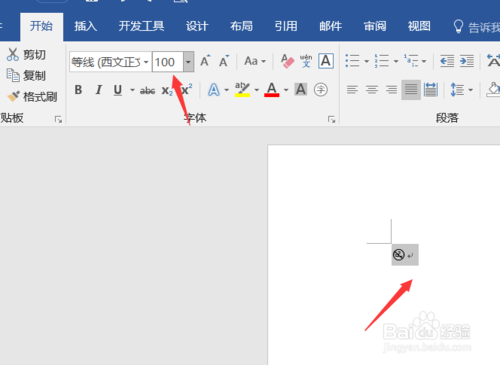This screenshot has width=500, height=365.
Task: Open clipboard pane dialog launcher
Action: 58,119
